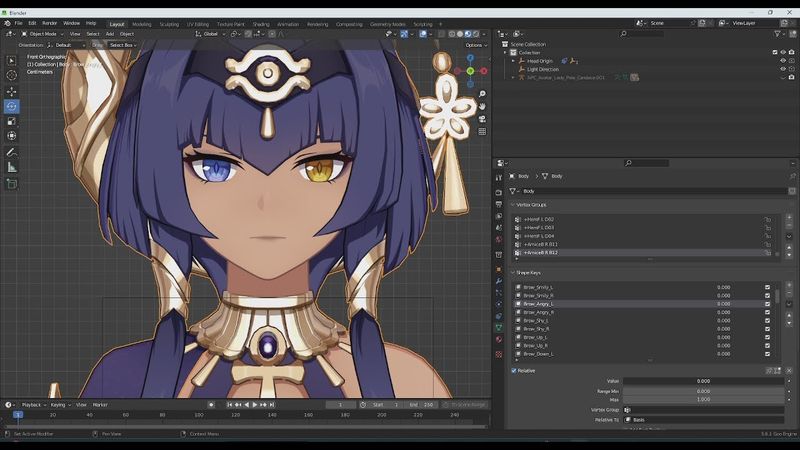This screenshot has width=800, height=450.
Task: Click the Blender logo menu icon
Action: 7,23
